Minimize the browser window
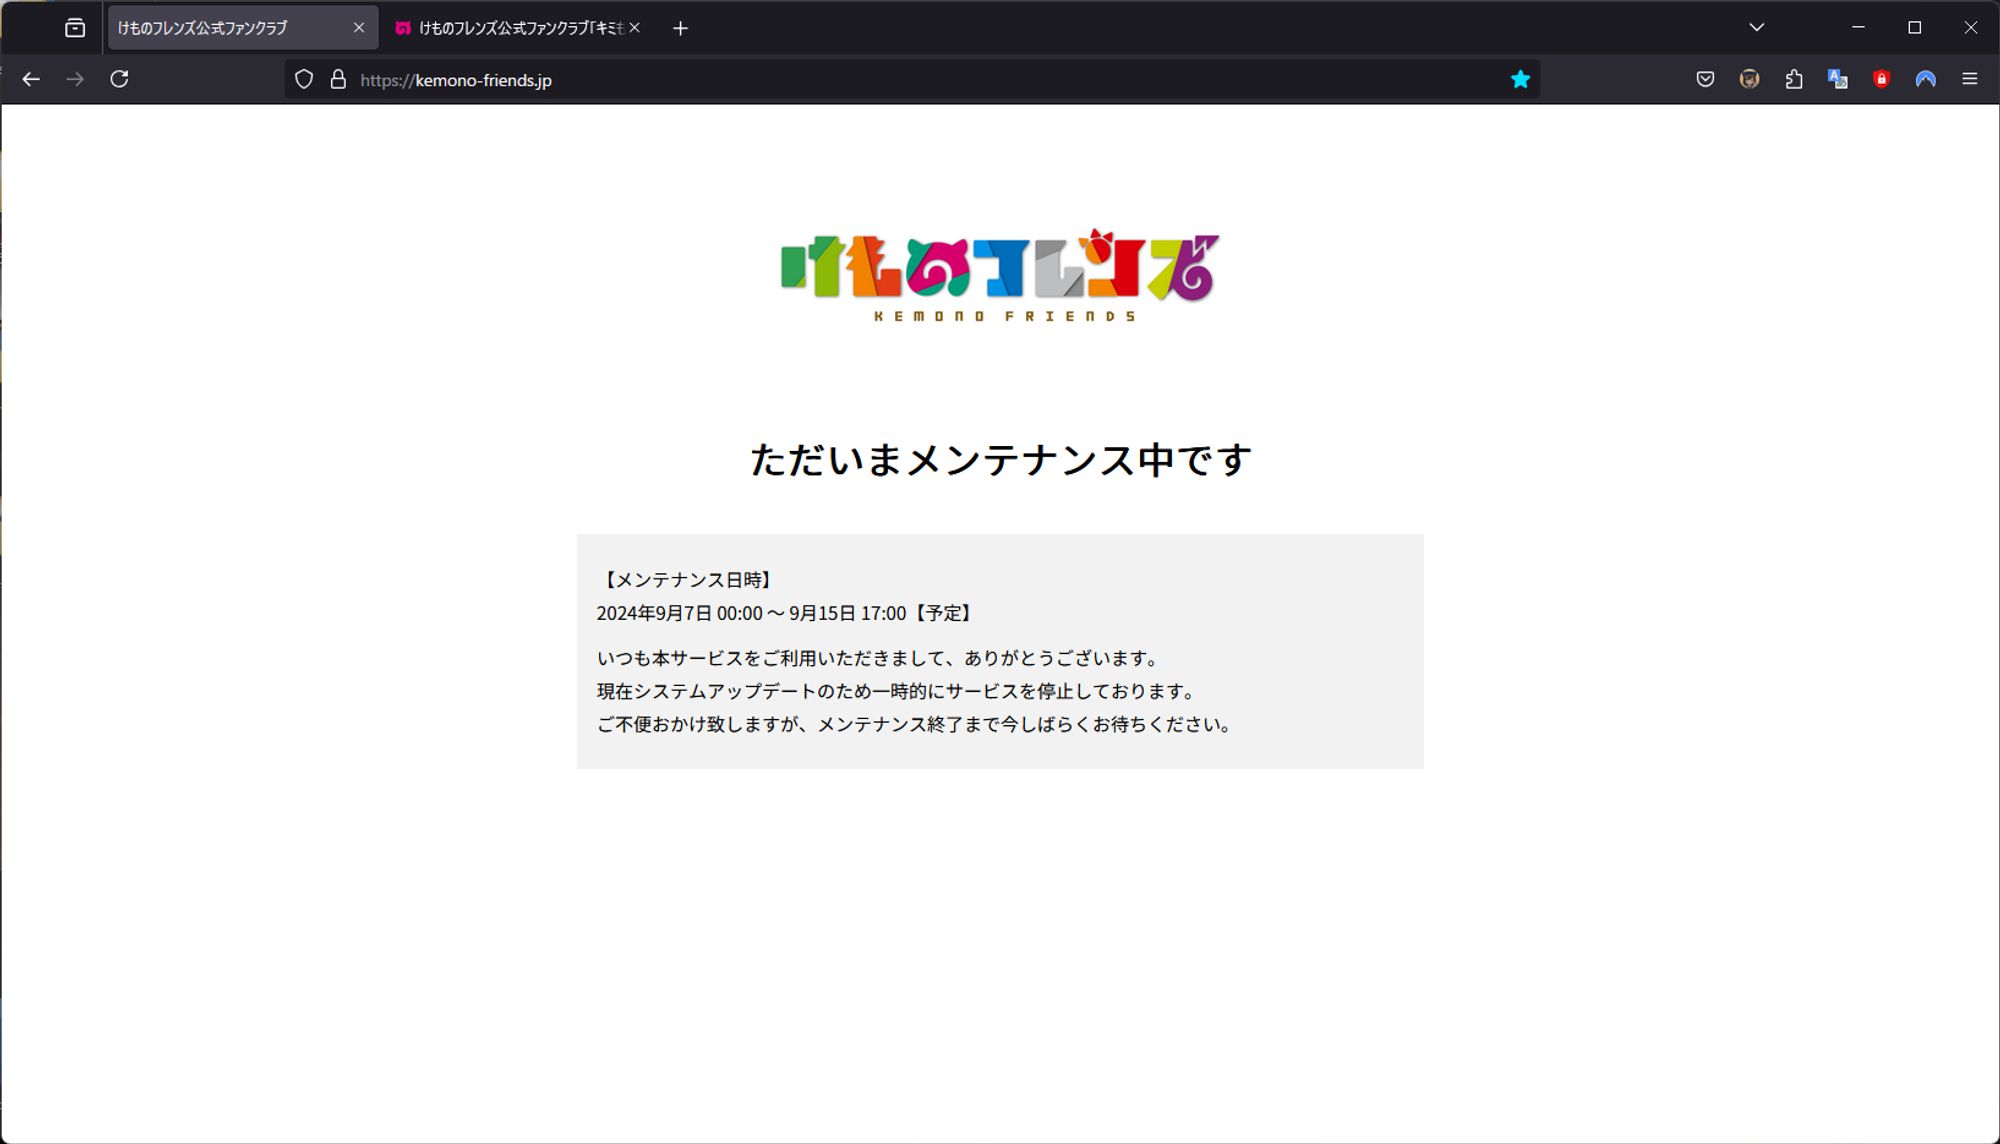 [x=1859, y=28]
